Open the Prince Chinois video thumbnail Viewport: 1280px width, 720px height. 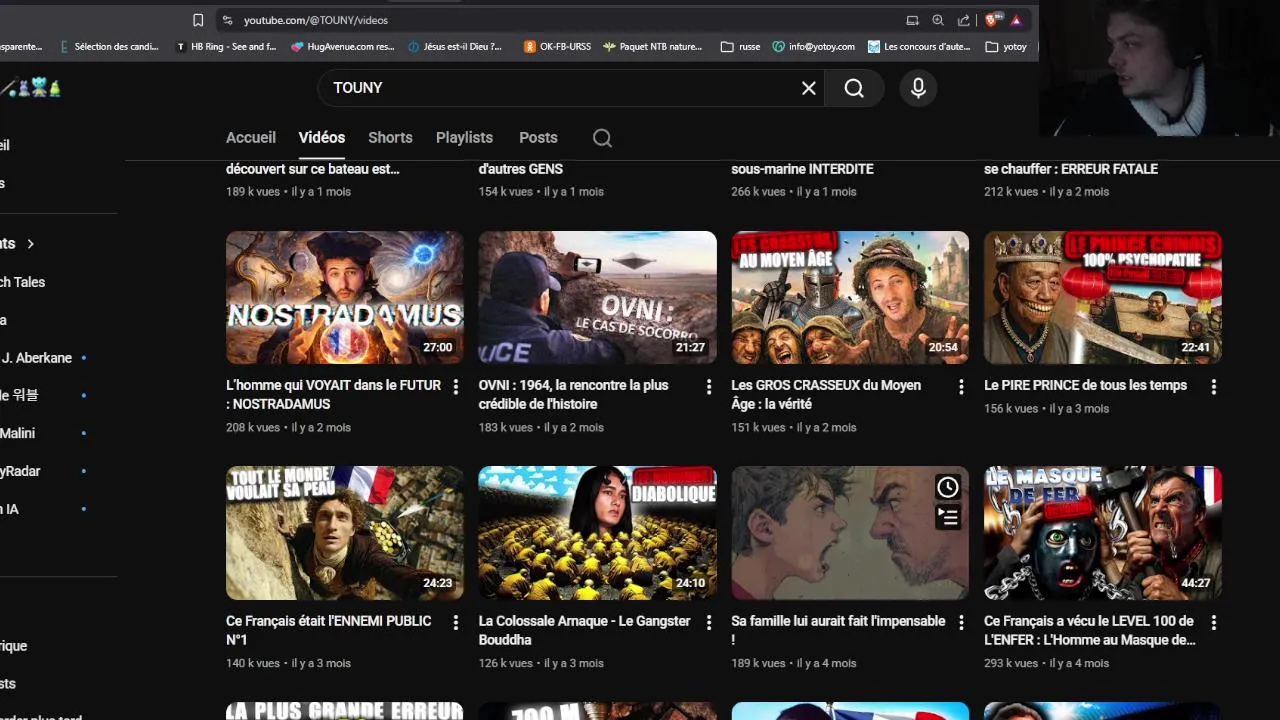[1103, 298]
